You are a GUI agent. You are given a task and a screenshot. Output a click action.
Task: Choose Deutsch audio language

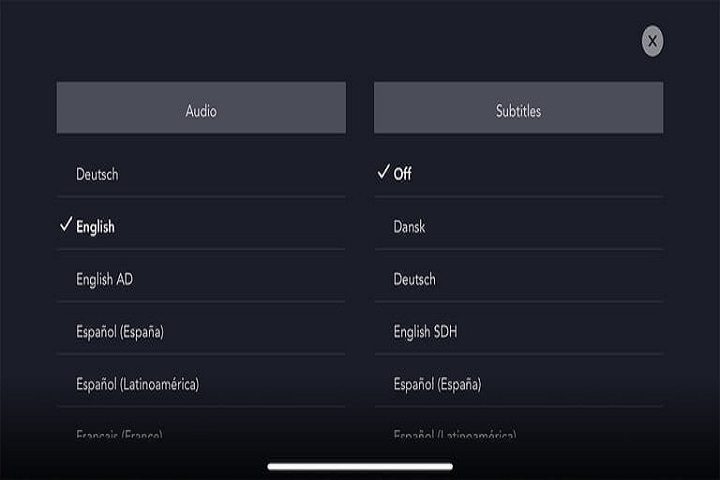pos(97,174)
